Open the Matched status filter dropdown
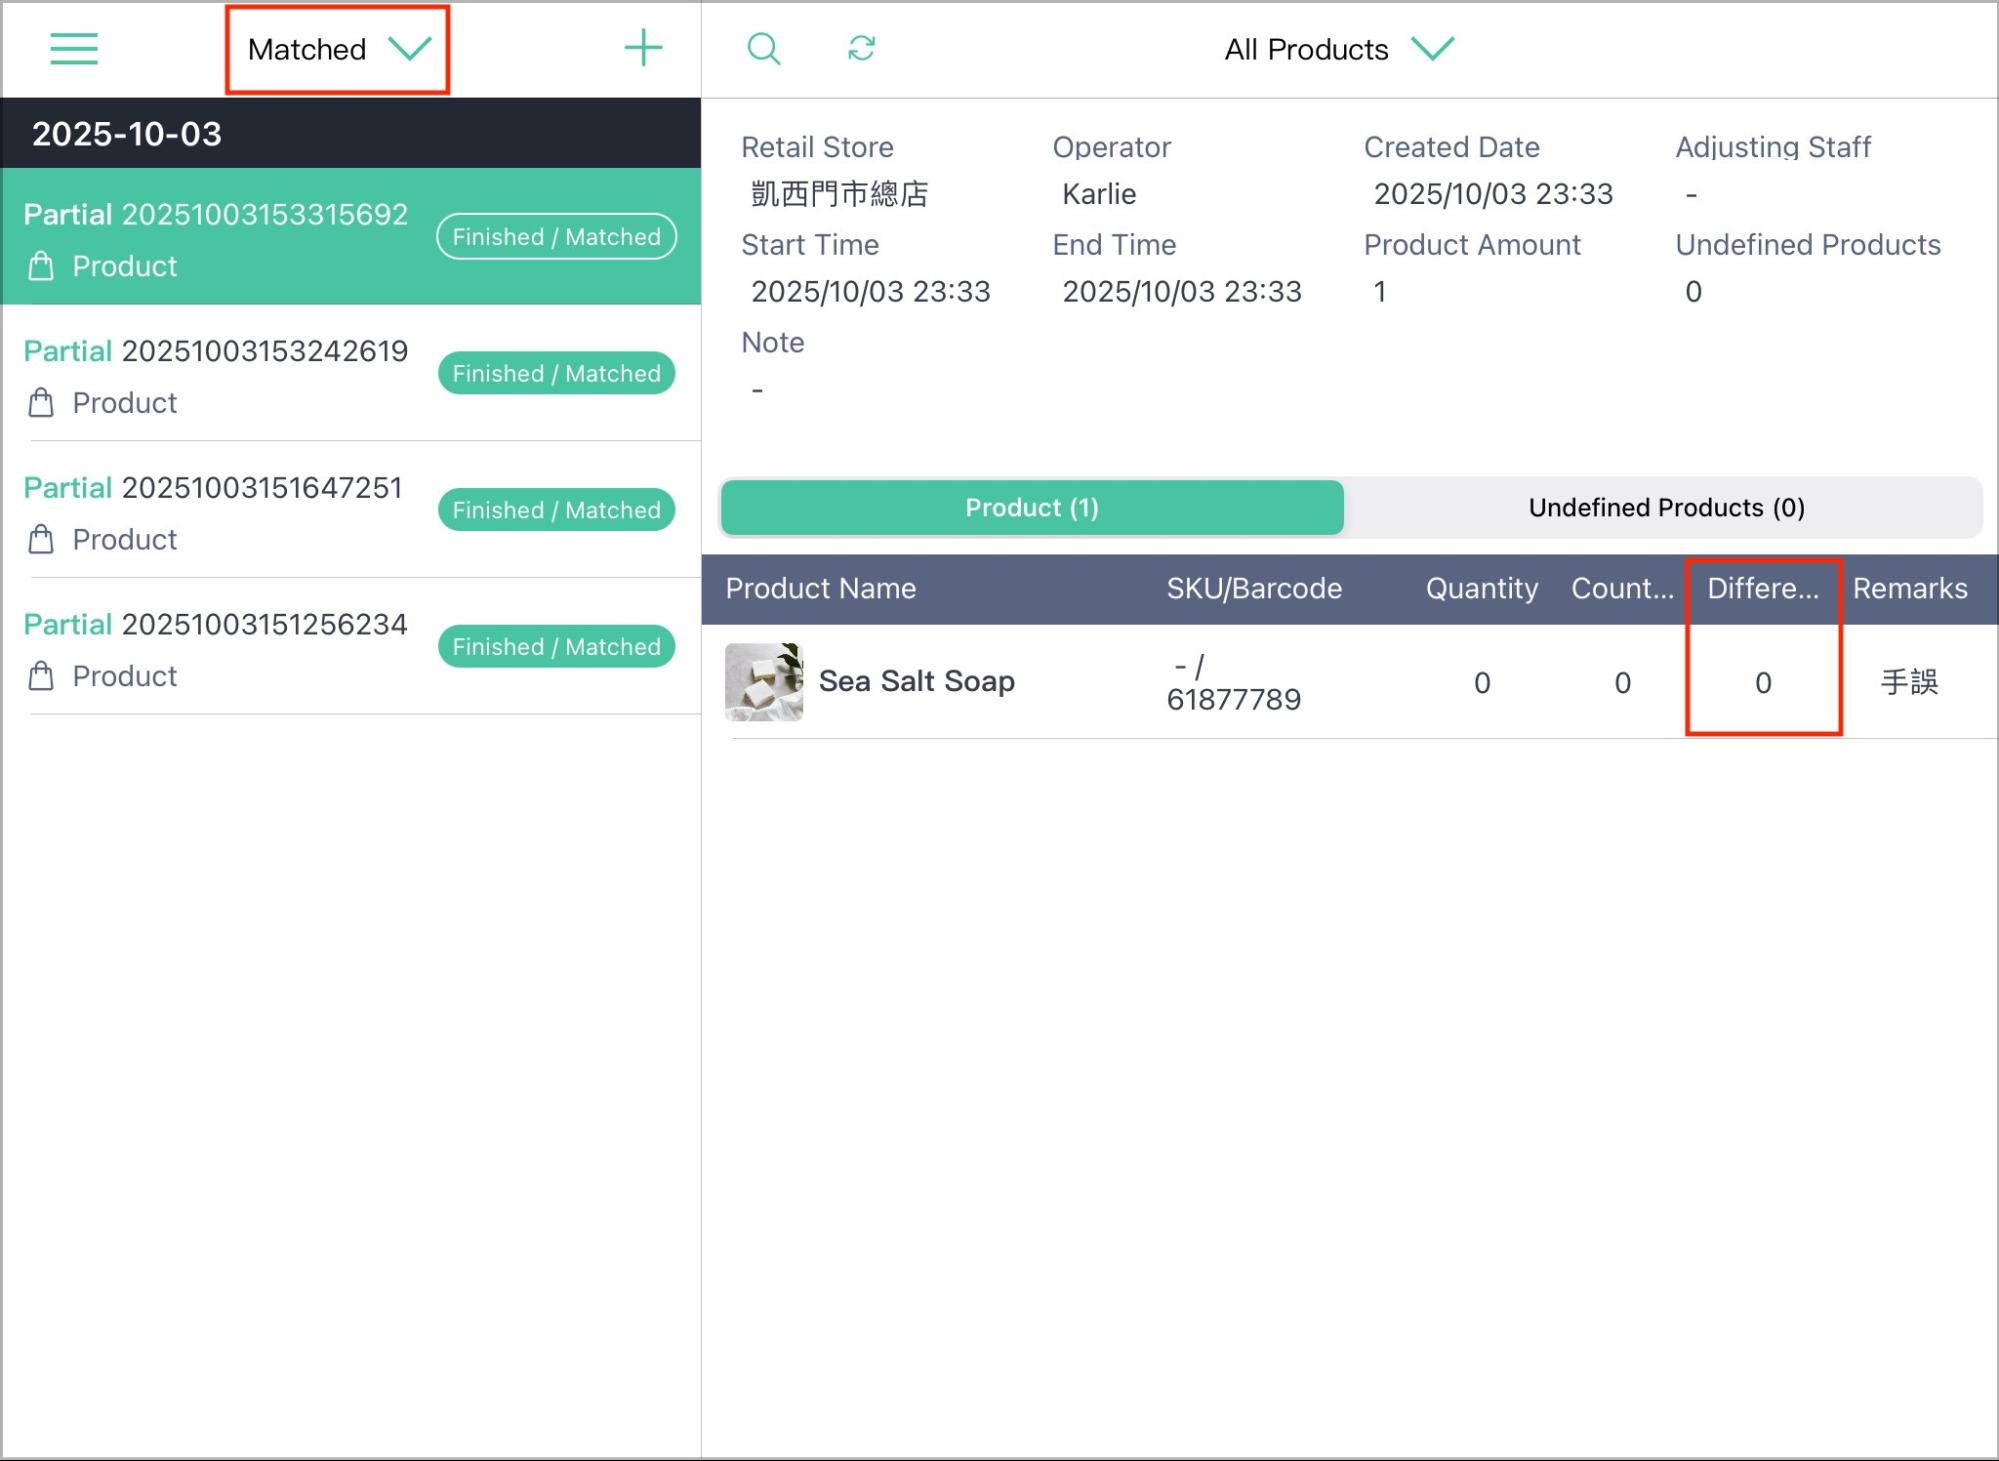The width and height of the screenshot is (1999, 1461). pos(338,49)
